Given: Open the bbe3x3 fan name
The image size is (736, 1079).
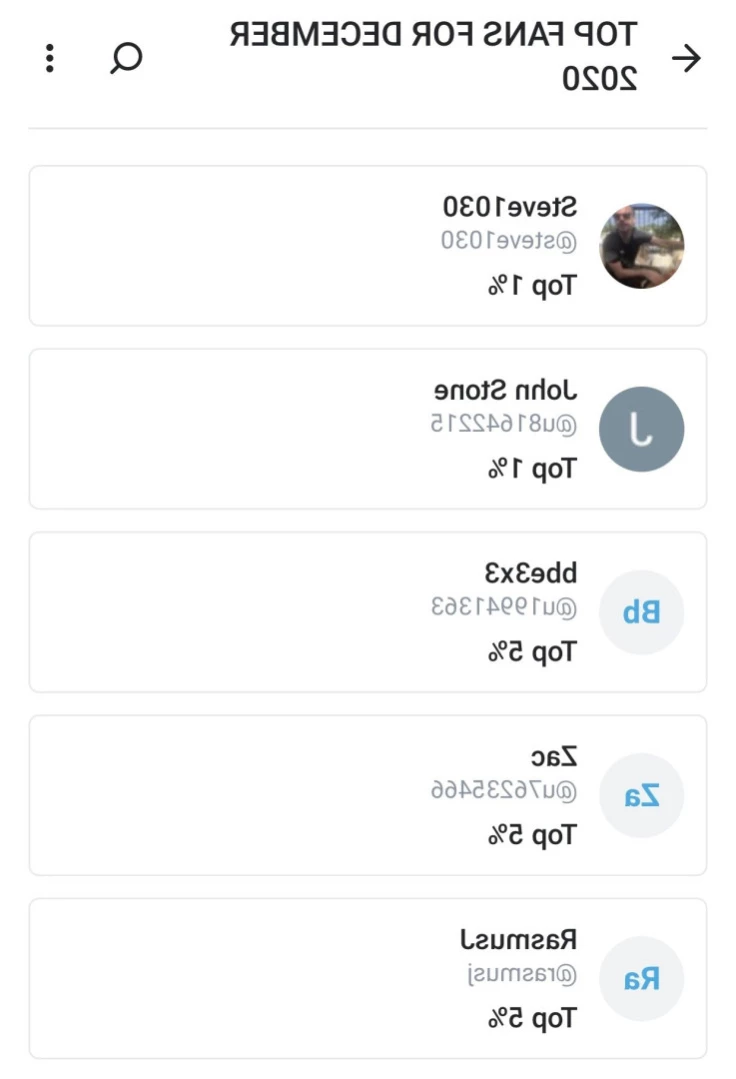Looking at the screenshot, I should [x=530, y=573].
